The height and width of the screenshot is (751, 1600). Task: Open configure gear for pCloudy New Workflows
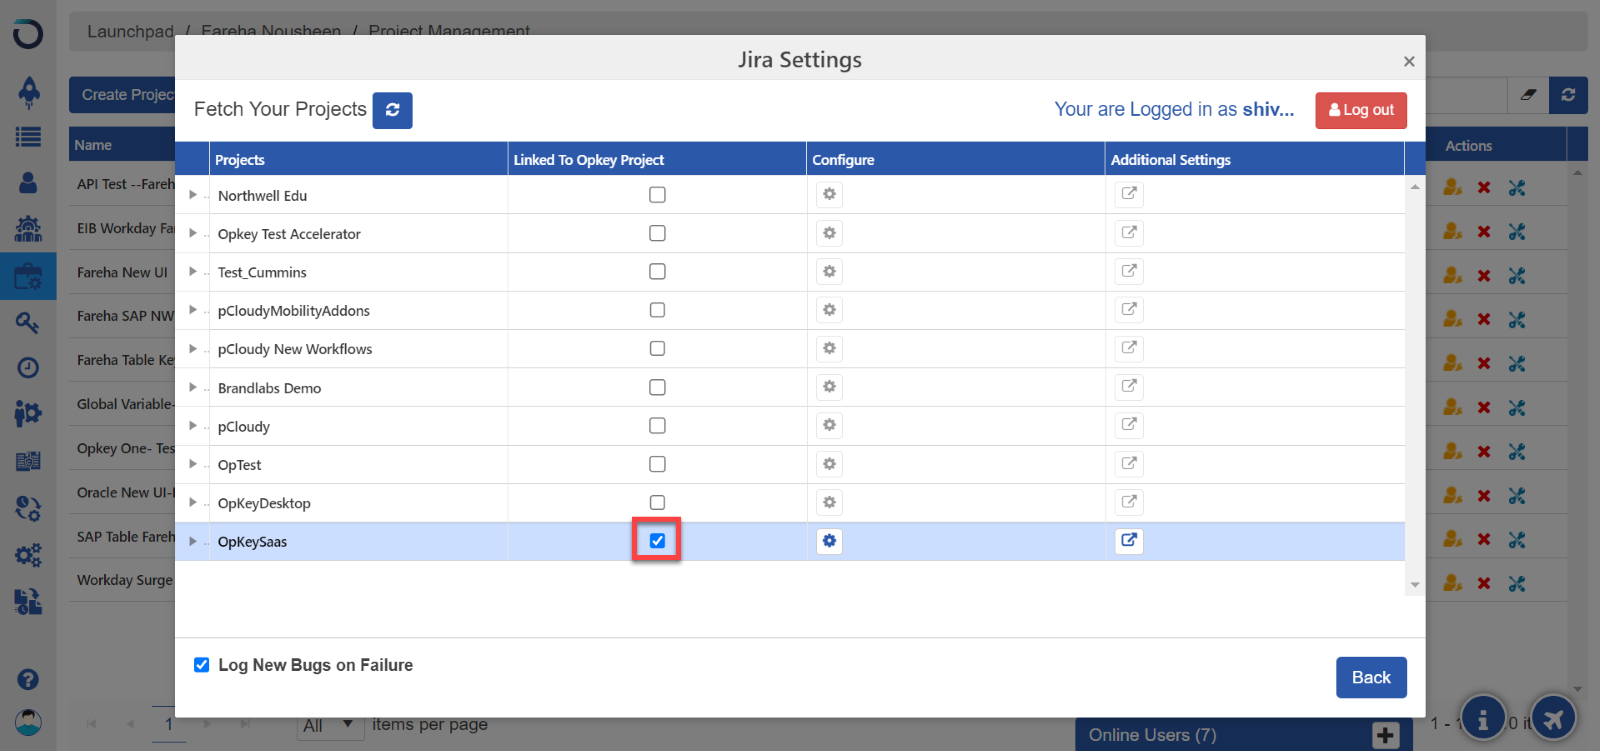(829, 348)
